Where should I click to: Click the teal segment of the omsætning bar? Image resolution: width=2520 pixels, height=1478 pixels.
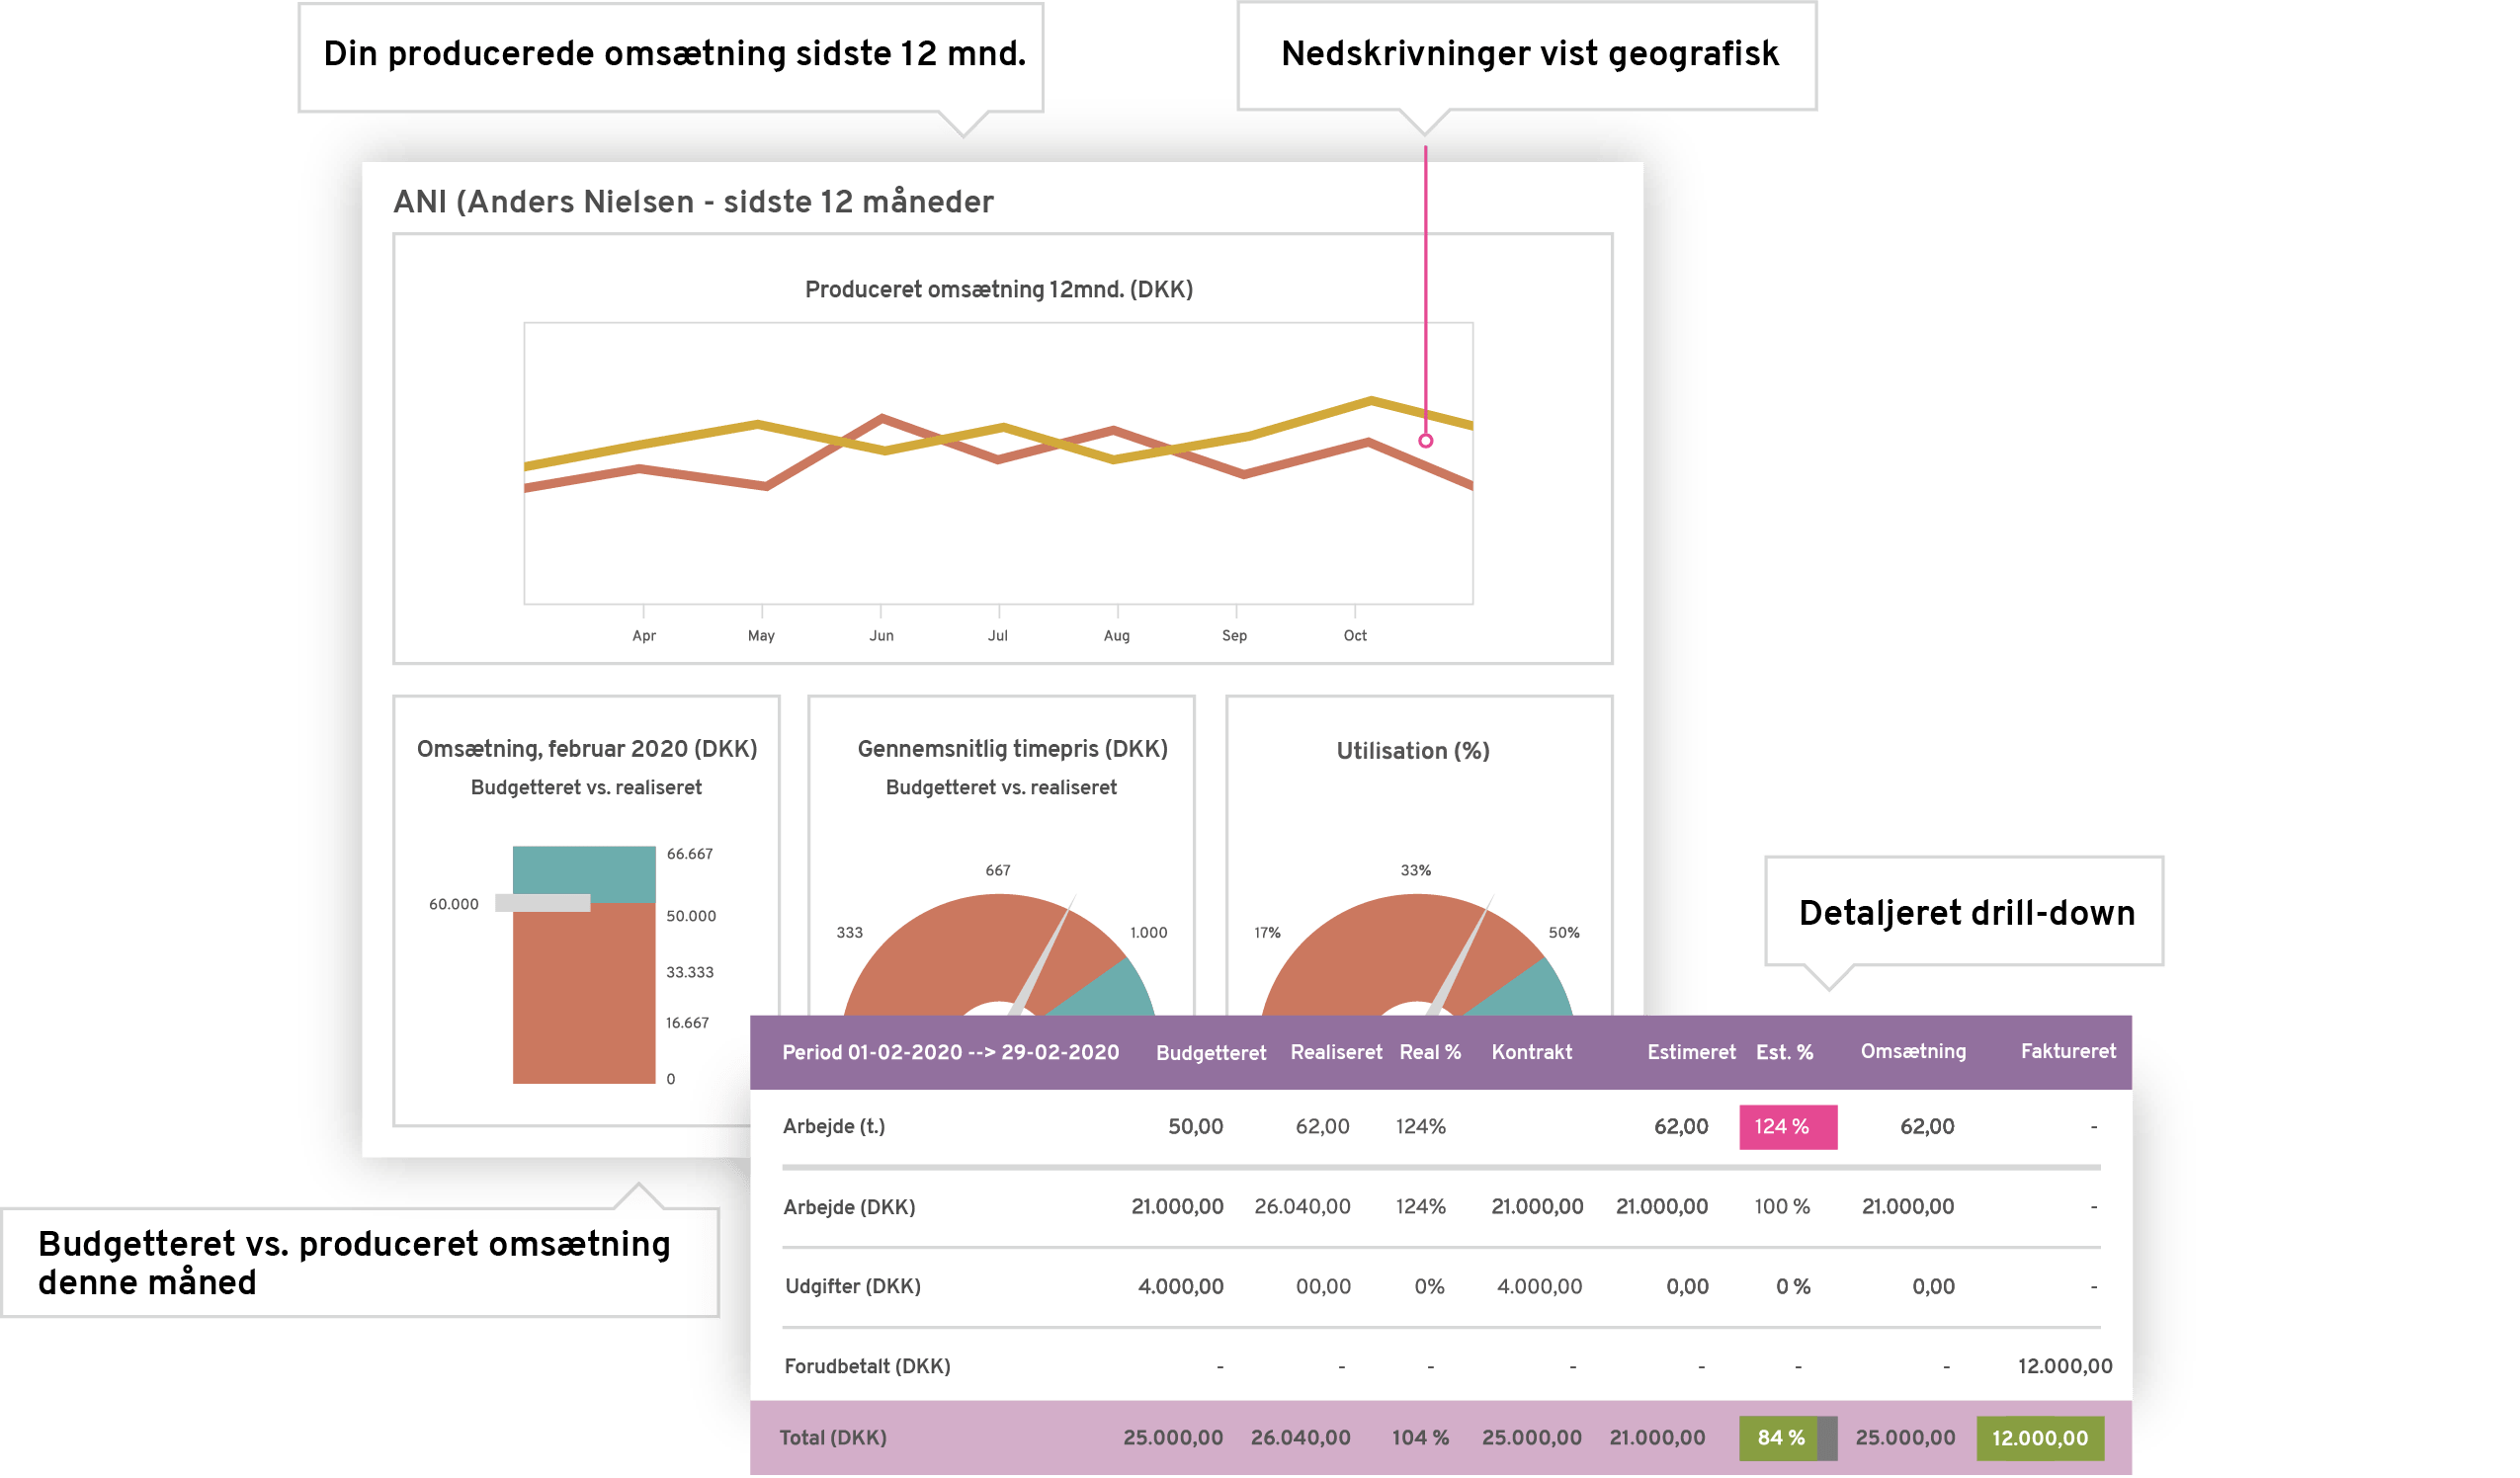click(584, 872)
